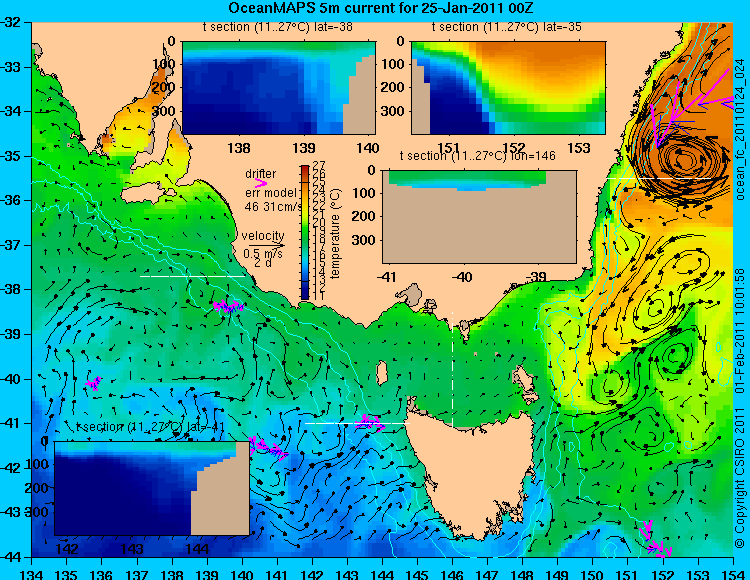Select the 'err model' legend text
Viewport: 750px width, 580px height.
[x=270, y=193]
